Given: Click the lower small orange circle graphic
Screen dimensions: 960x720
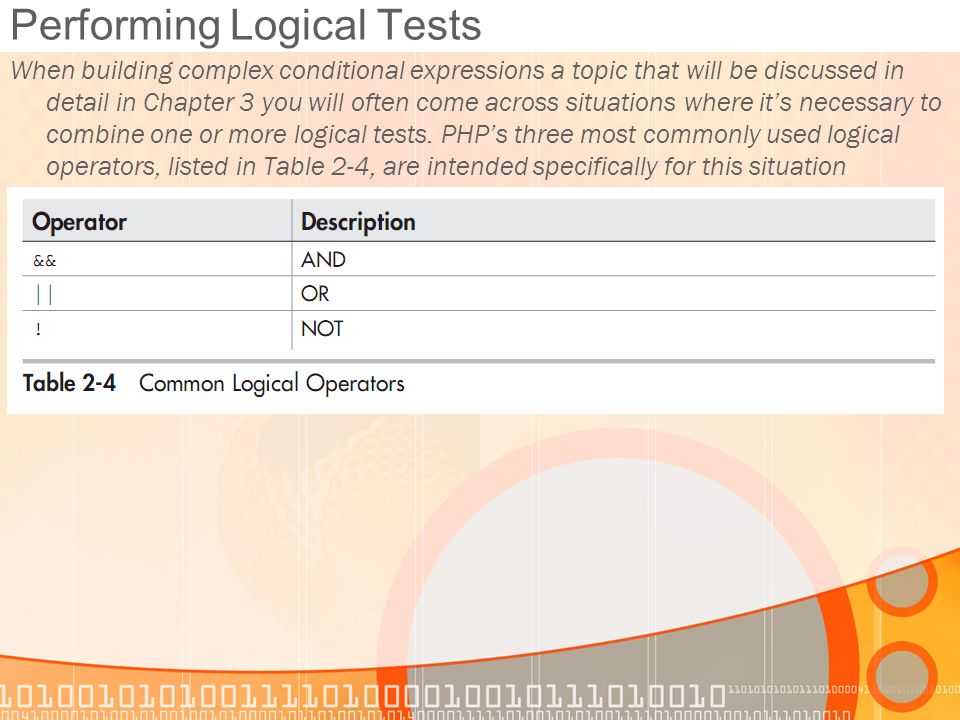Looking at the screenshot, I should point(902,677).
